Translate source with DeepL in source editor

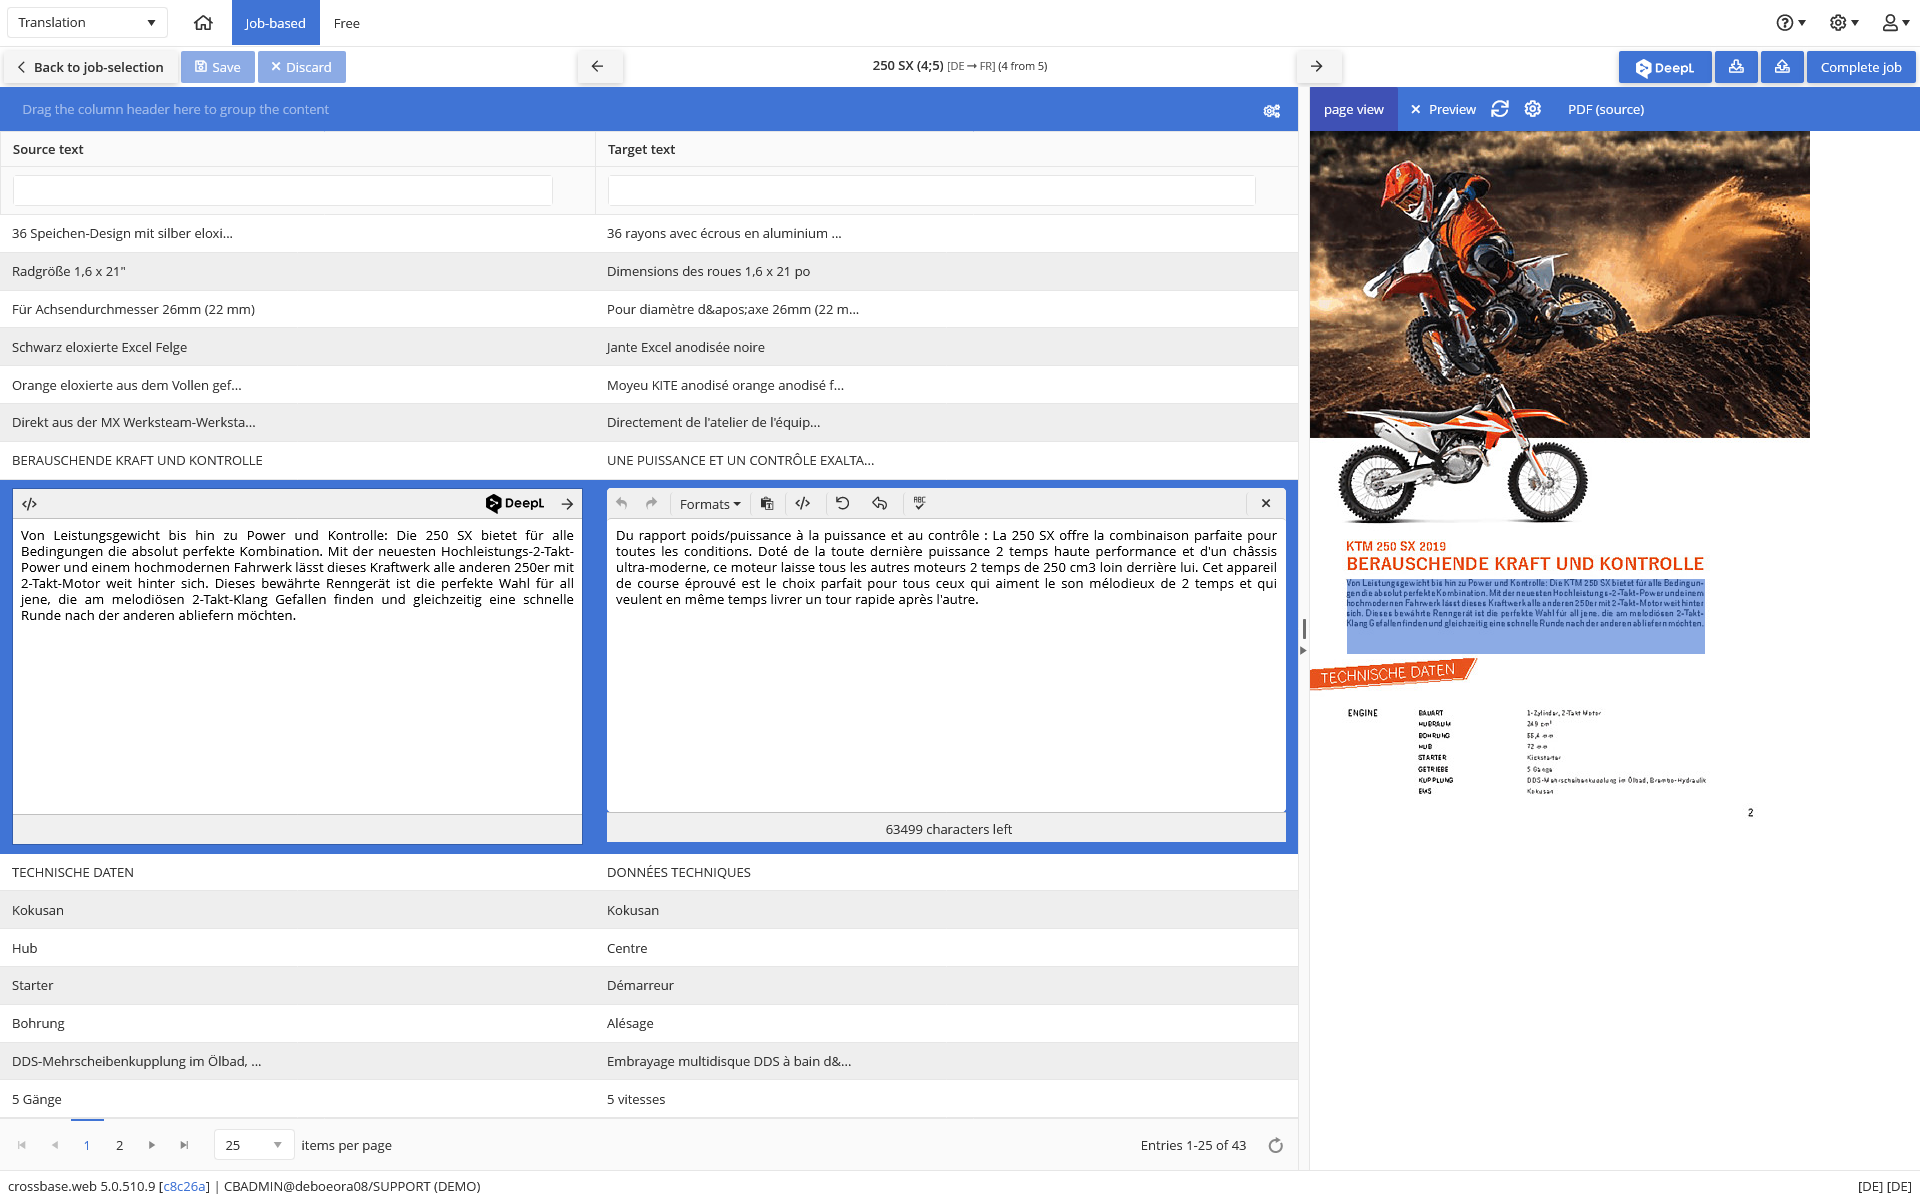tap(515, 503)
